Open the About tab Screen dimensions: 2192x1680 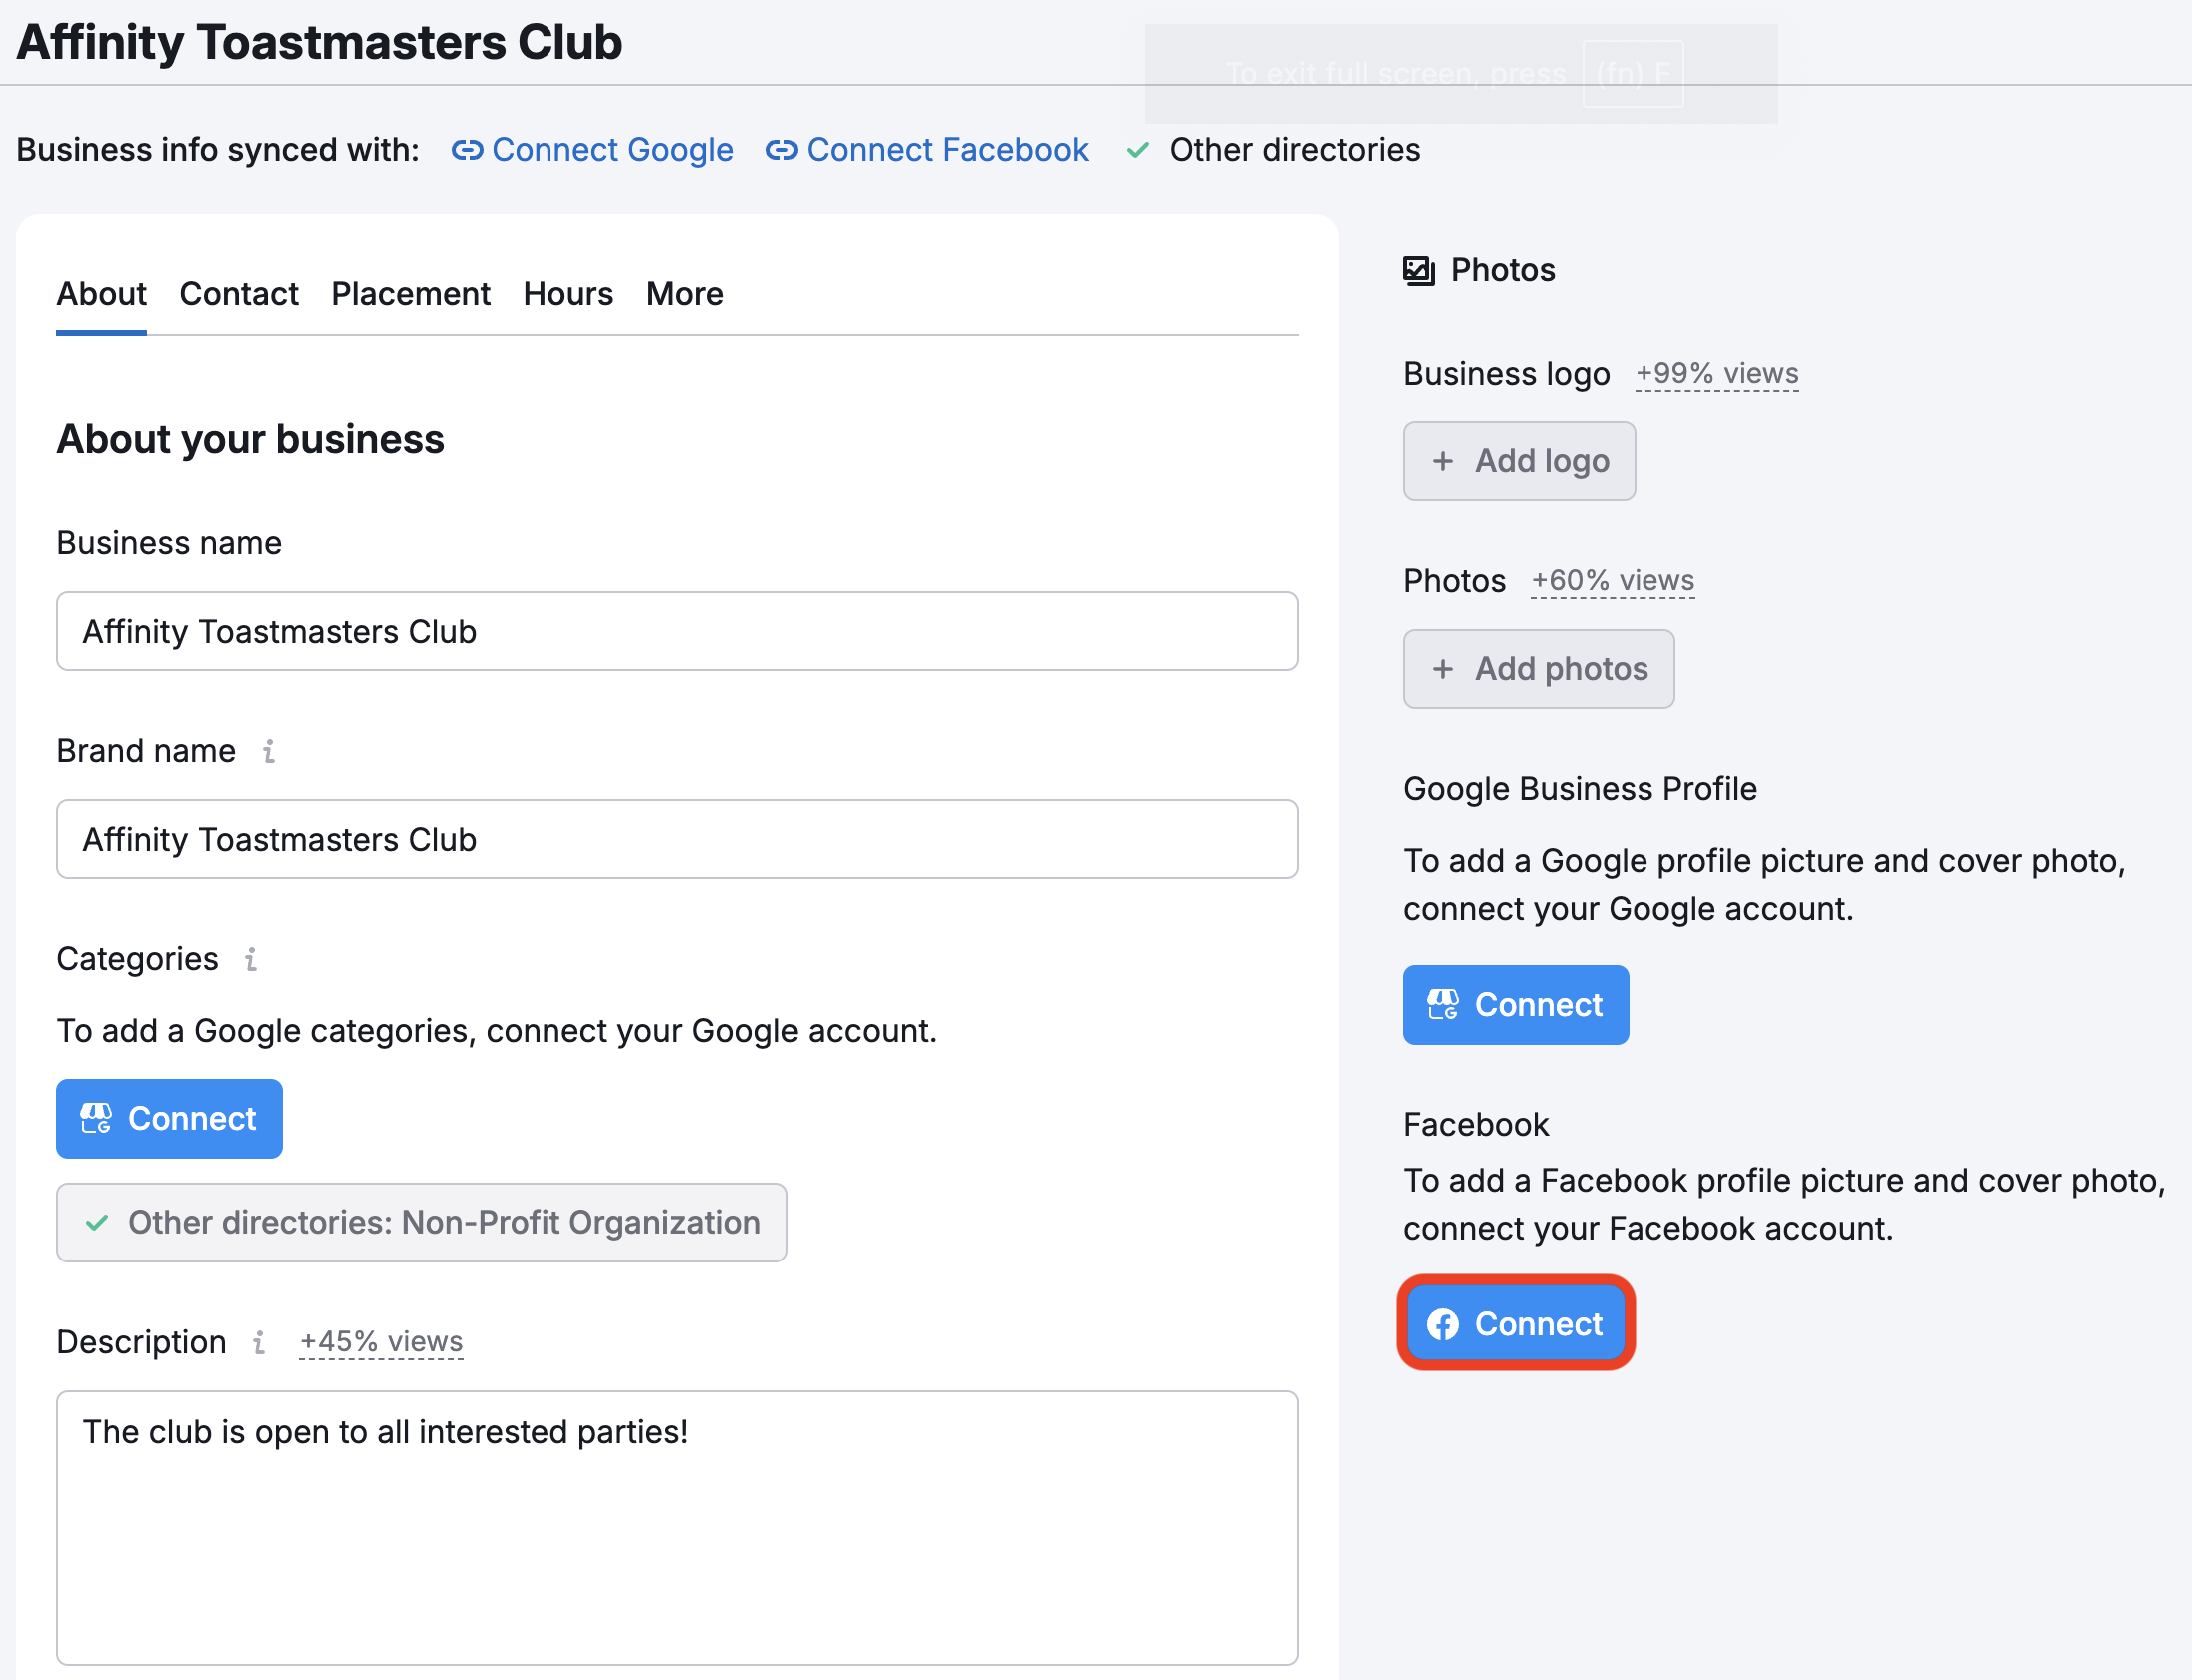coord(101,293)
